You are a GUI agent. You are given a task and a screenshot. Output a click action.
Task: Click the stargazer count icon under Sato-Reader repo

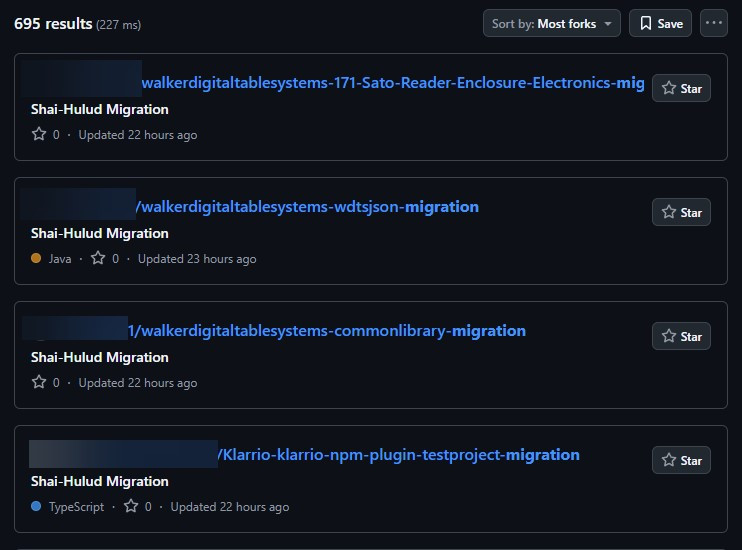[x=39, y=134]
